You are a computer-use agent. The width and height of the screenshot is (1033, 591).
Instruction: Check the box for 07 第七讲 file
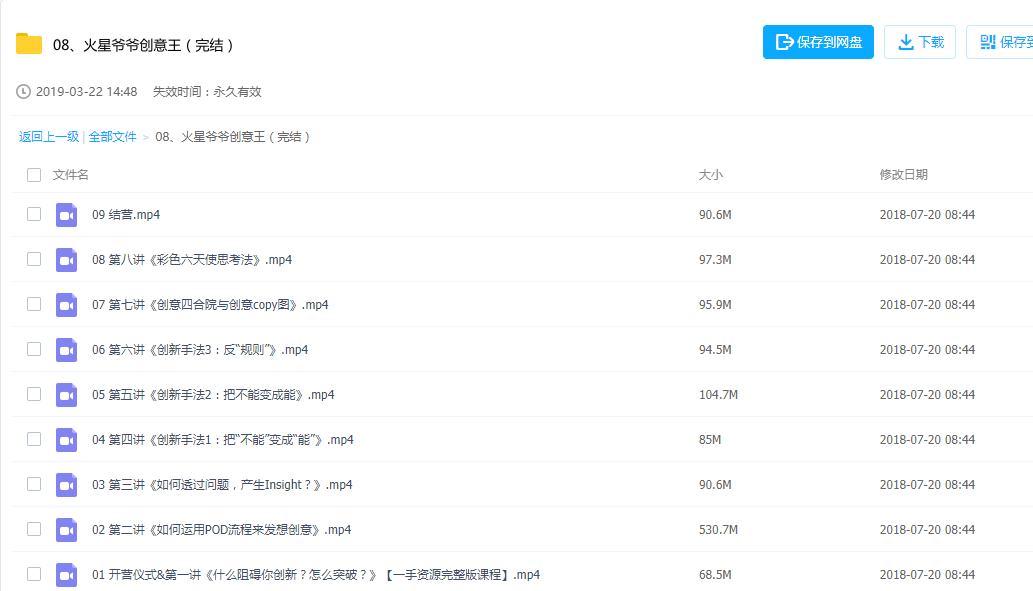click(34, 304)
